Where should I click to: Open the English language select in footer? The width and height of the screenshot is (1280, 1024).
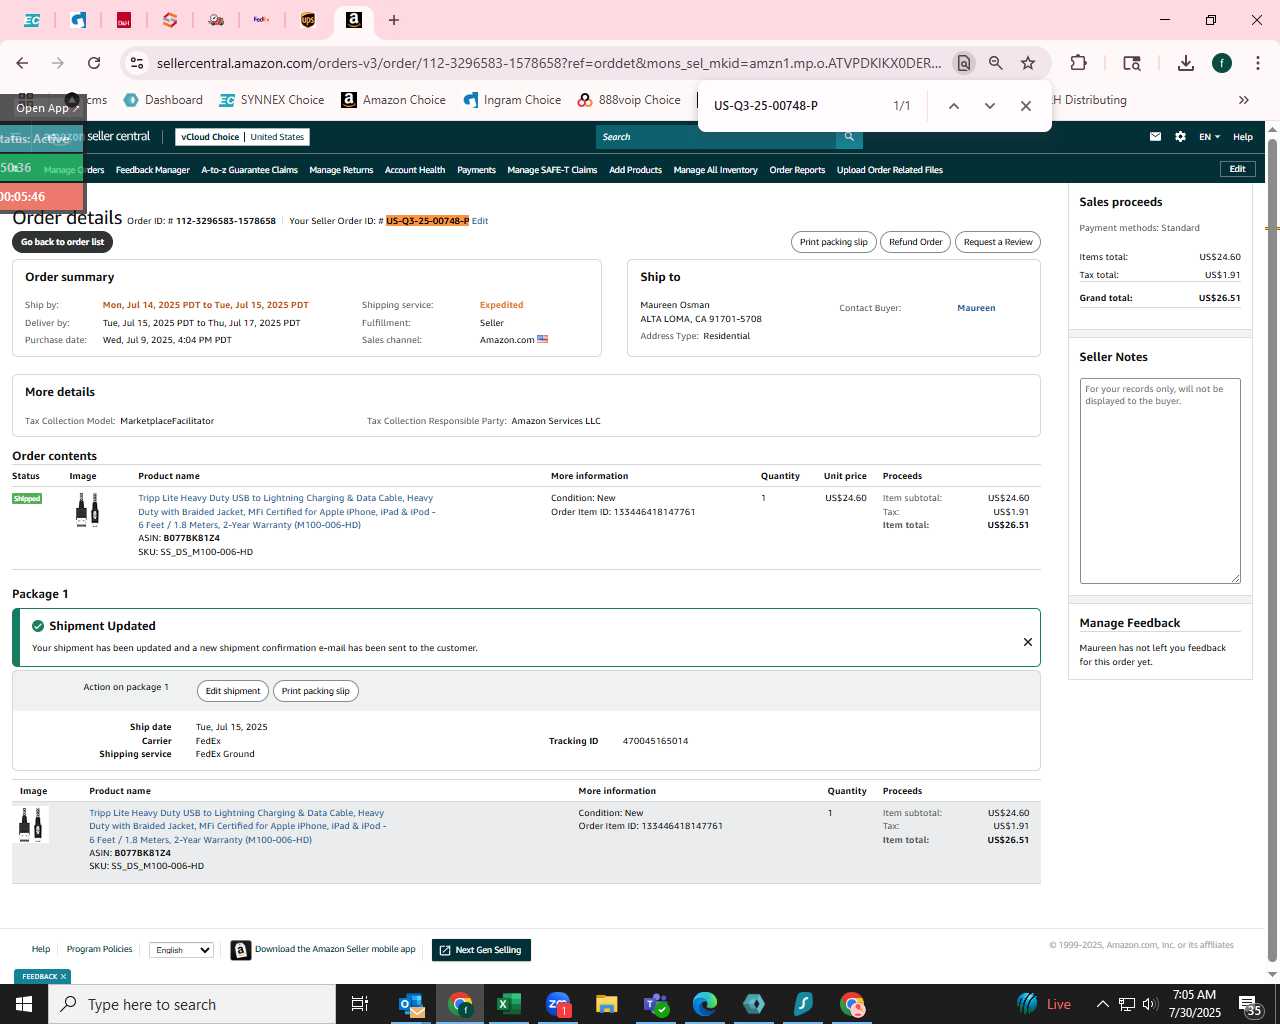[x=181, y=950]
